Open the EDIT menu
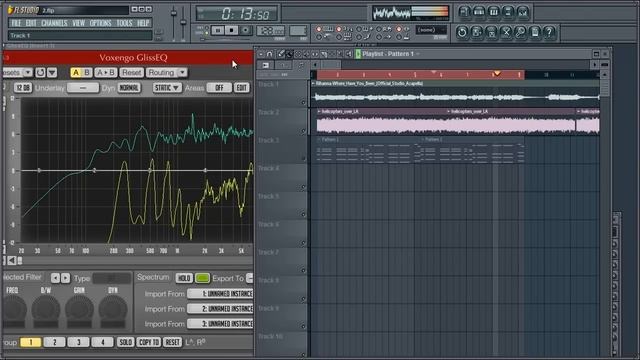Image resolution: width=640 pixels, height=360 pixels. (x=31, y=23)
